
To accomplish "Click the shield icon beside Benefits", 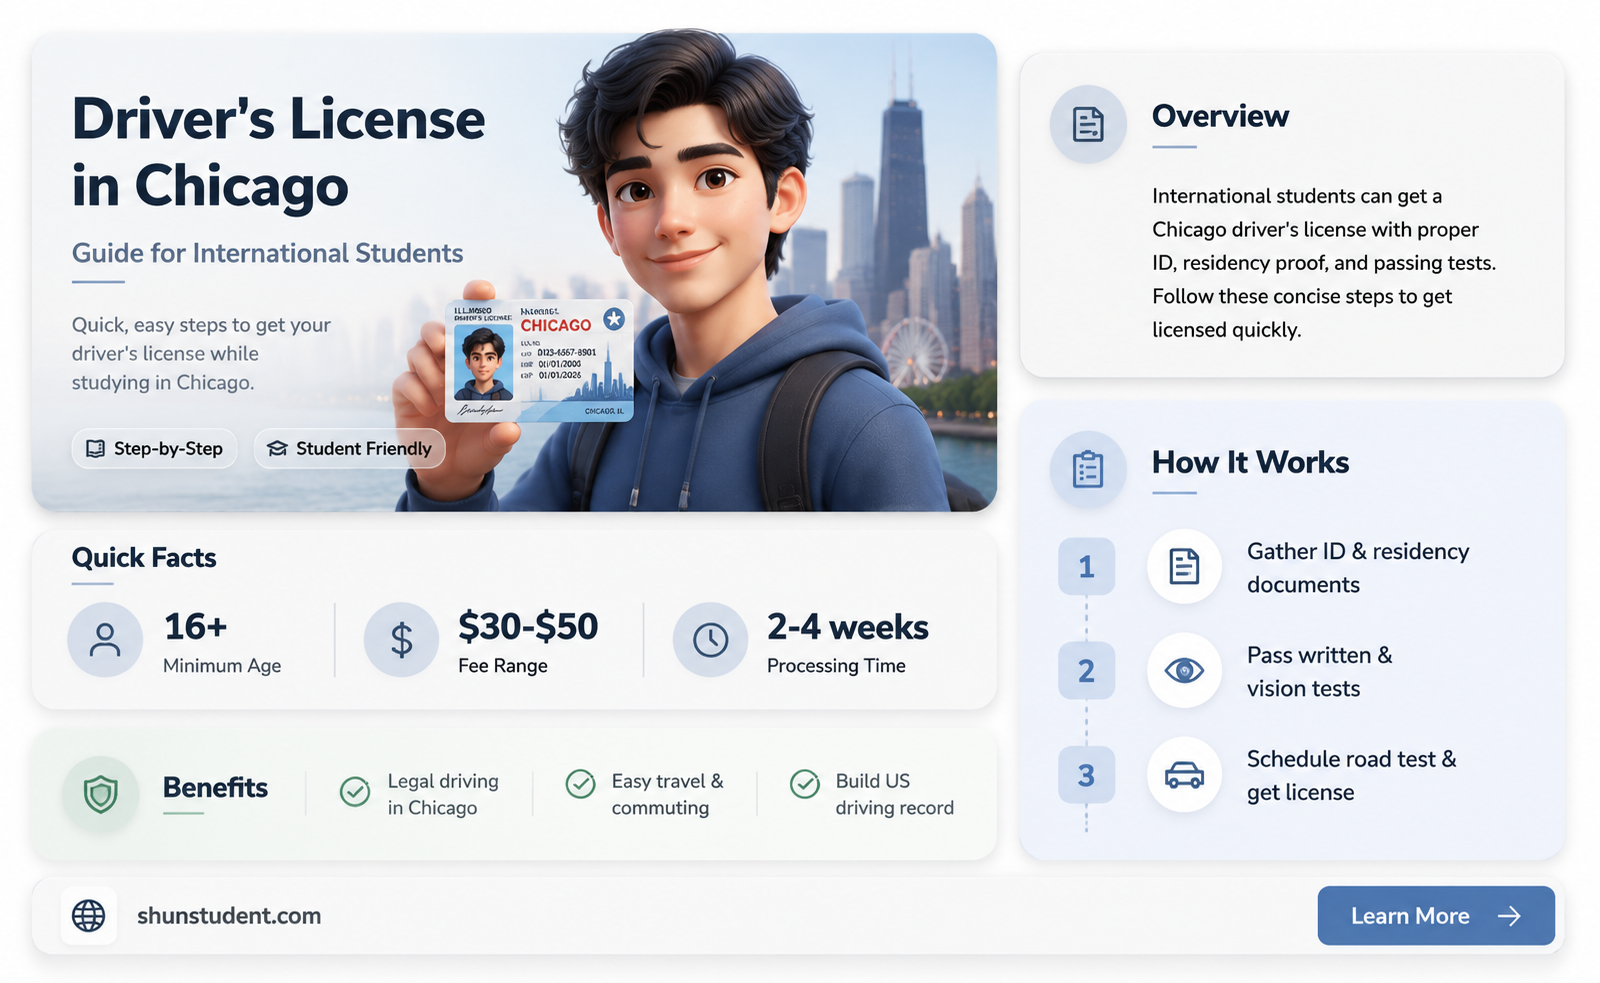I will click(100, 795).
